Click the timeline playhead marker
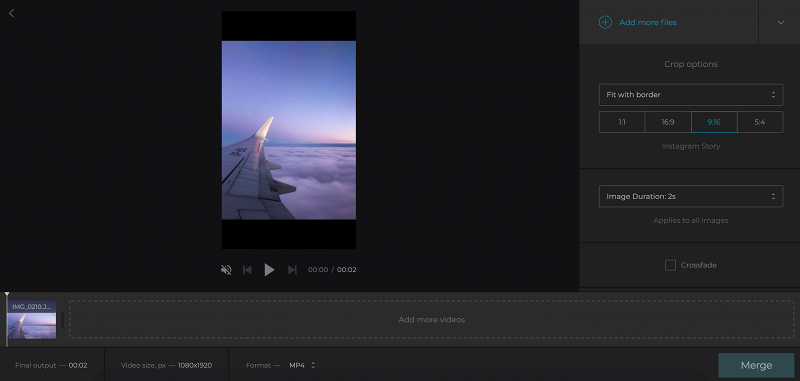This screenshot has height=381, width=800. click(x=7, y=295)
